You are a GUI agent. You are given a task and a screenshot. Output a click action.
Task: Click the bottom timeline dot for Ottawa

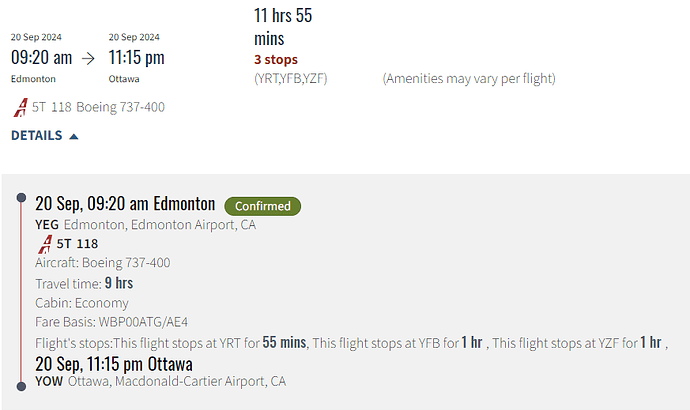(x=21, y=386)
